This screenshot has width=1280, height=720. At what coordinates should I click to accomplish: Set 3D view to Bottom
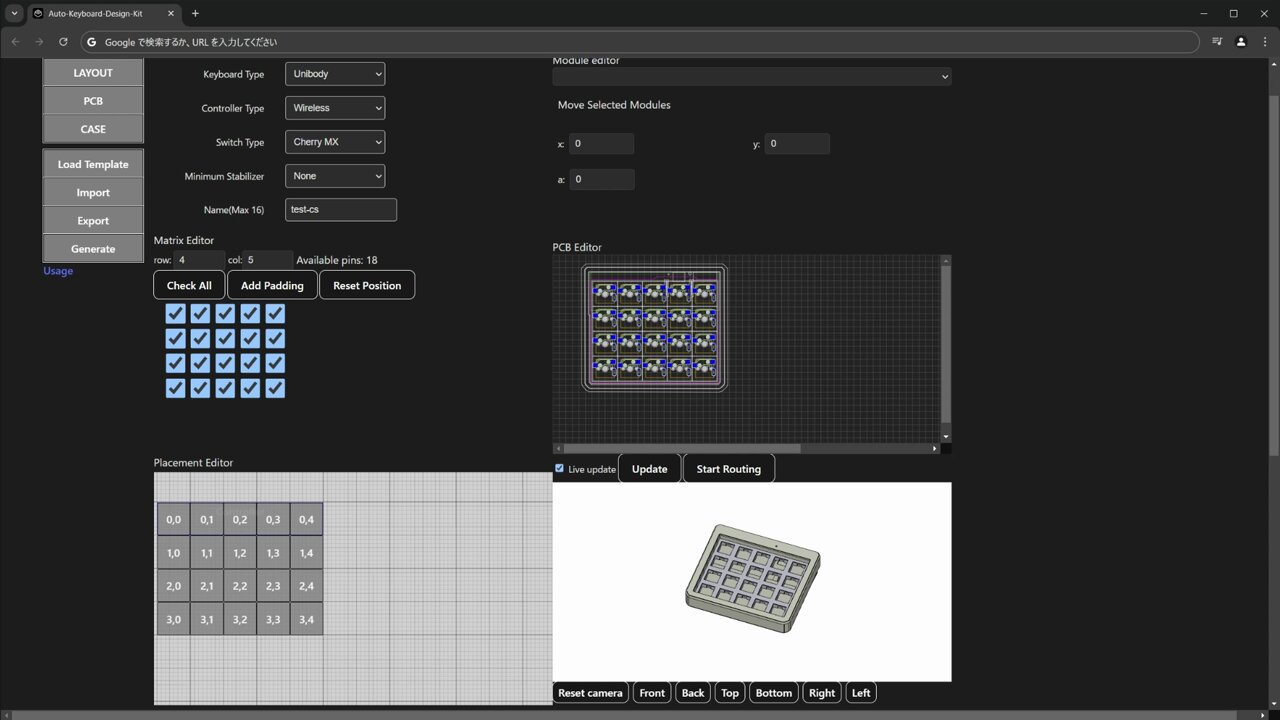click(774, 693)
